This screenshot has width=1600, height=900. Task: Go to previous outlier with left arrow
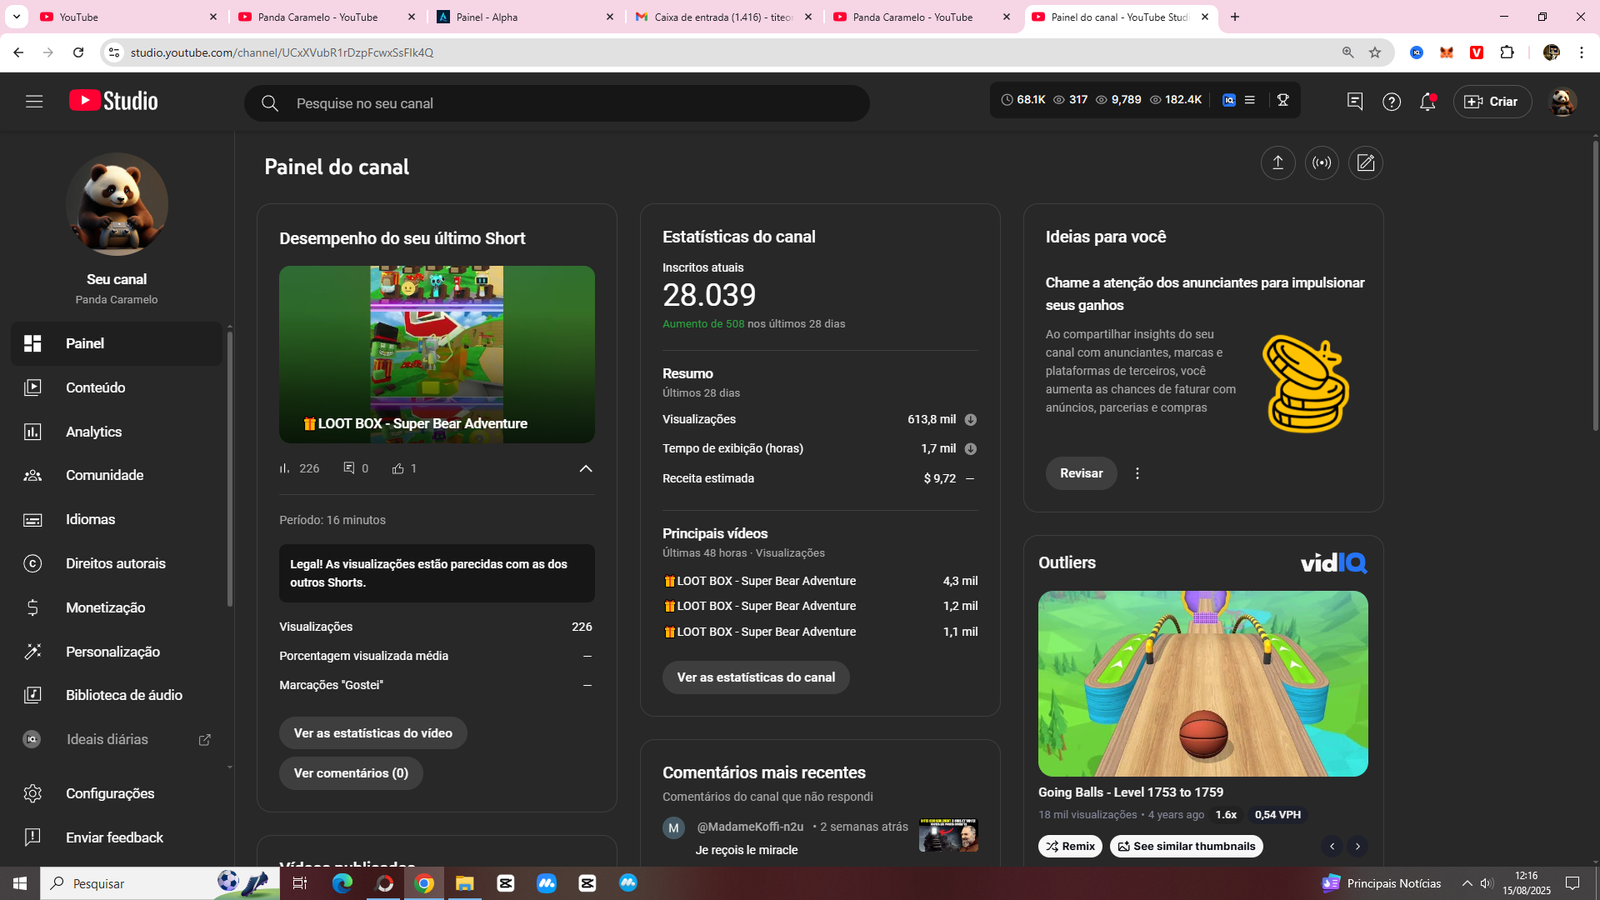click(1332, 846)
